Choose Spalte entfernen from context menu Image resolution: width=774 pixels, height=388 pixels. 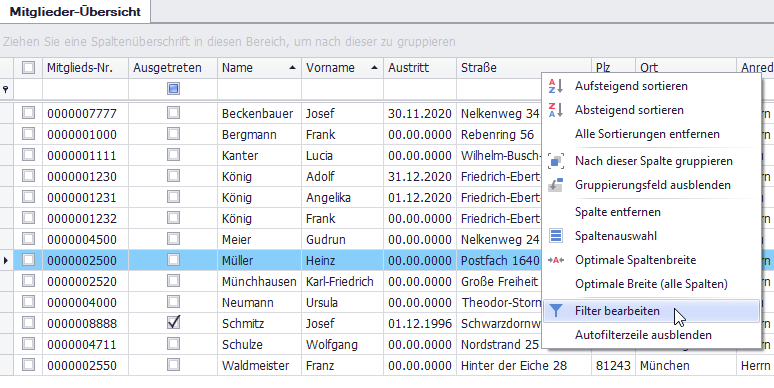click(x=618, y=212)
